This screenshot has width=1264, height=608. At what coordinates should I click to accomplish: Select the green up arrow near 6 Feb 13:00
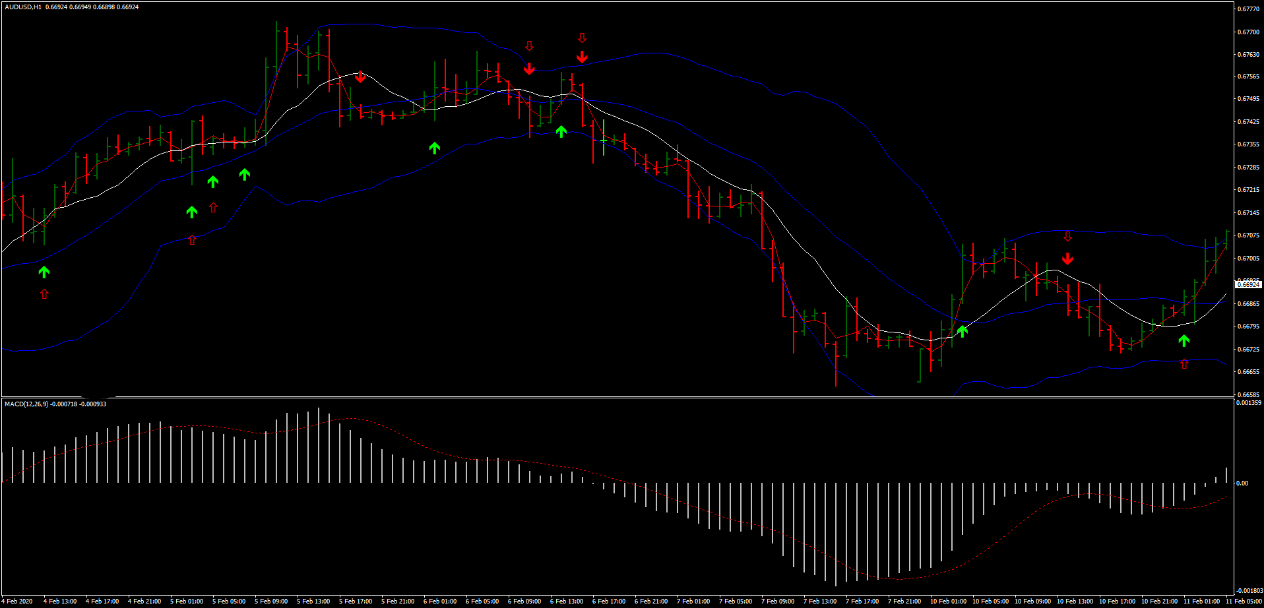click(561, 131)
